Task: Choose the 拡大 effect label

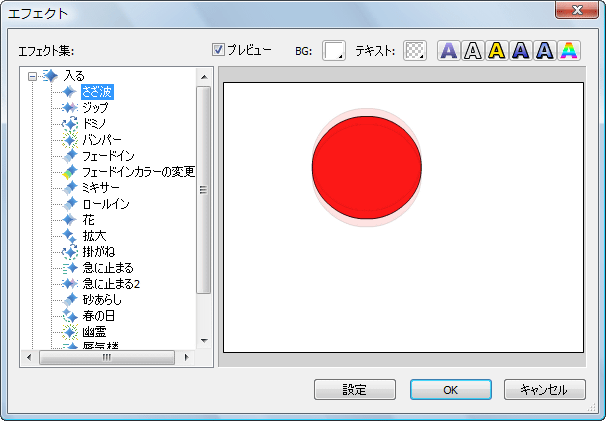Action: (94, 236)
